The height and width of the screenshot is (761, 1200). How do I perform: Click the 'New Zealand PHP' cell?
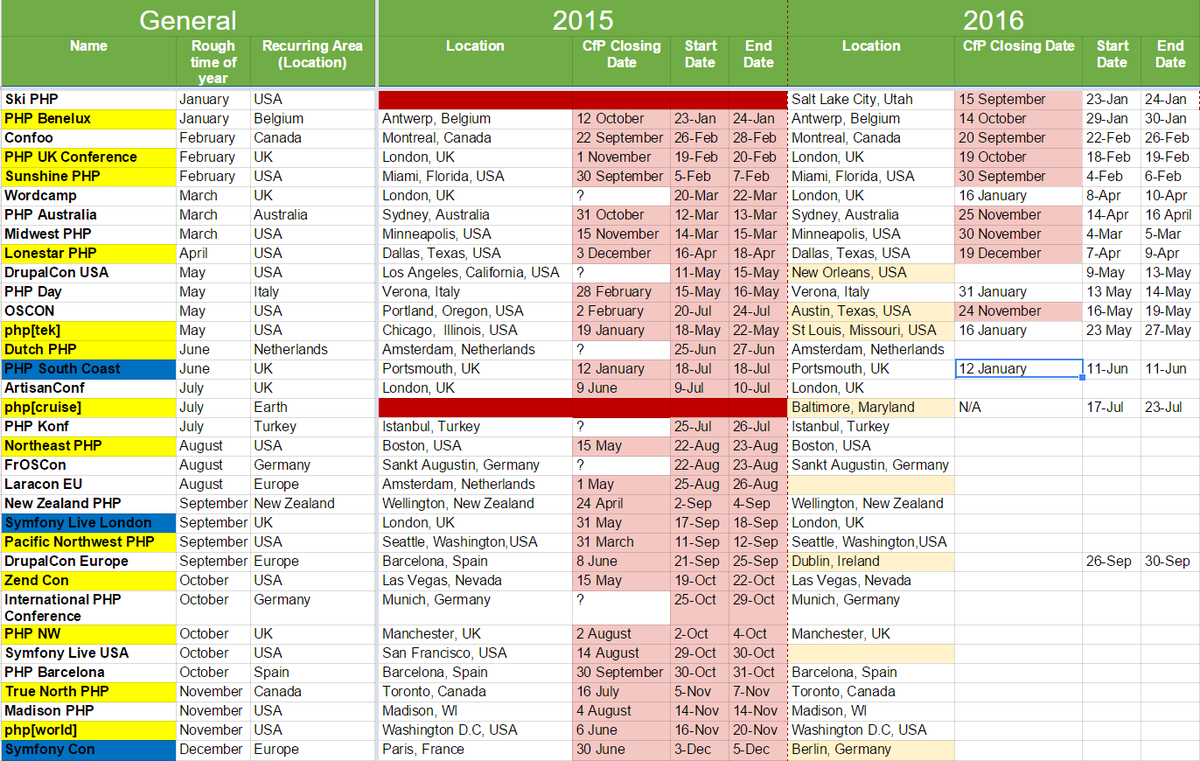click(x=89, y=503)
